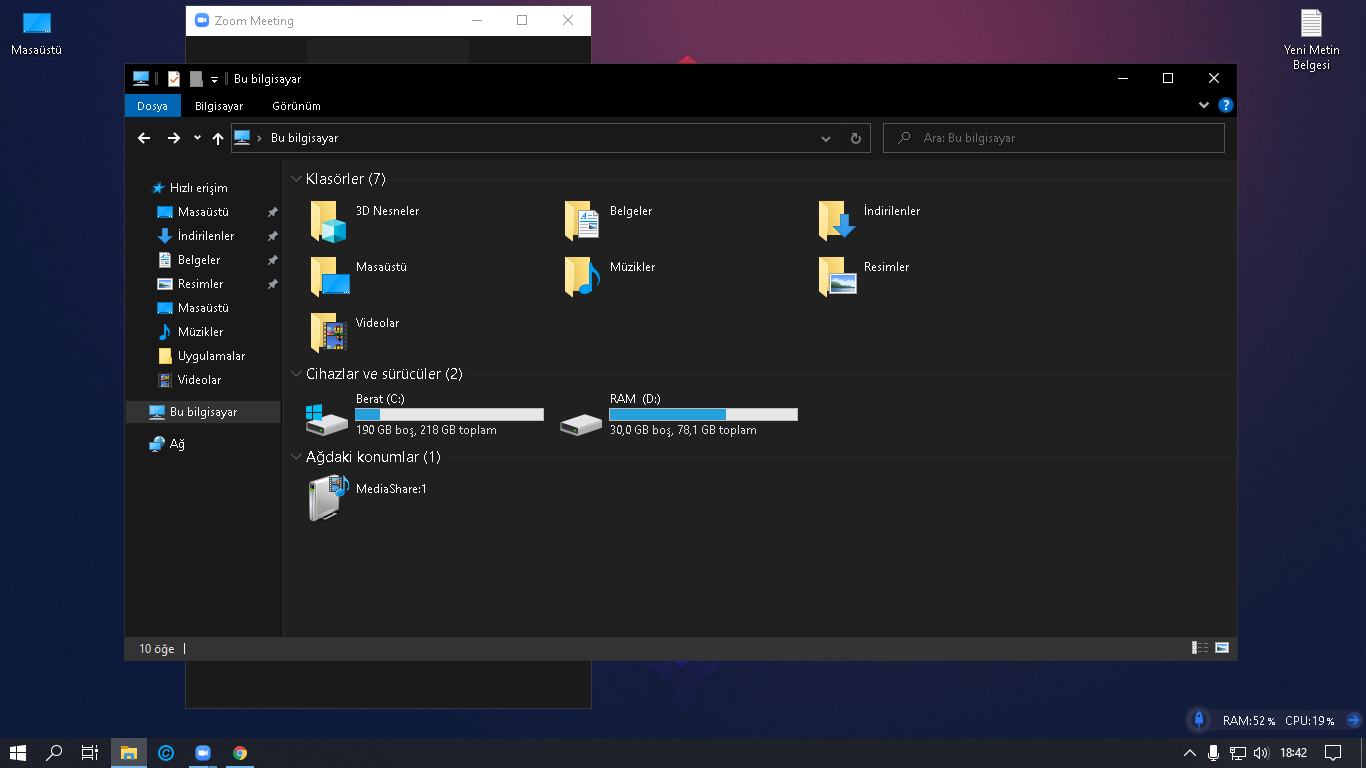Switch to details view in status bar

click(x=1200, y=648)
